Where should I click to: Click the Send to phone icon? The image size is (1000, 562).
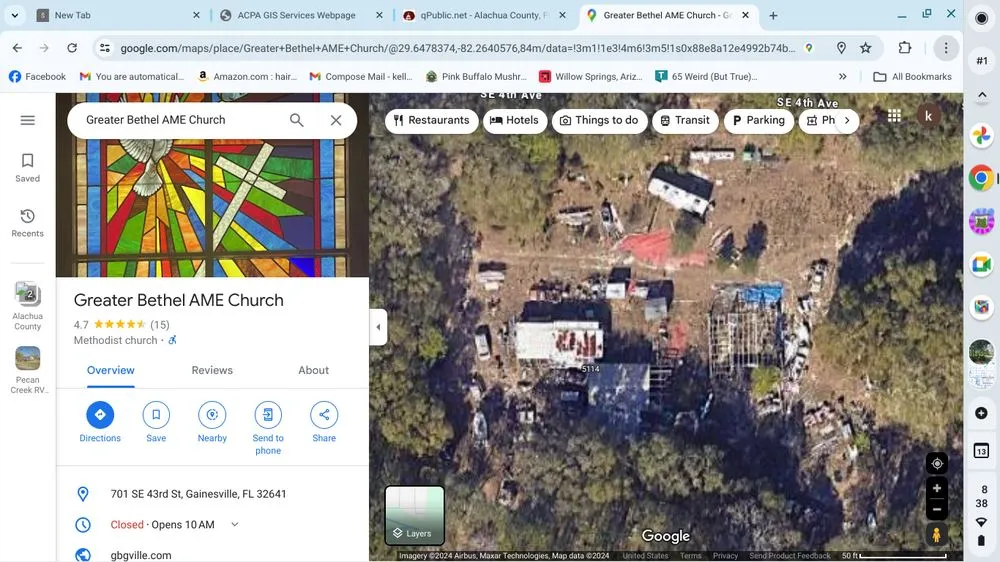tap(268, 415)
